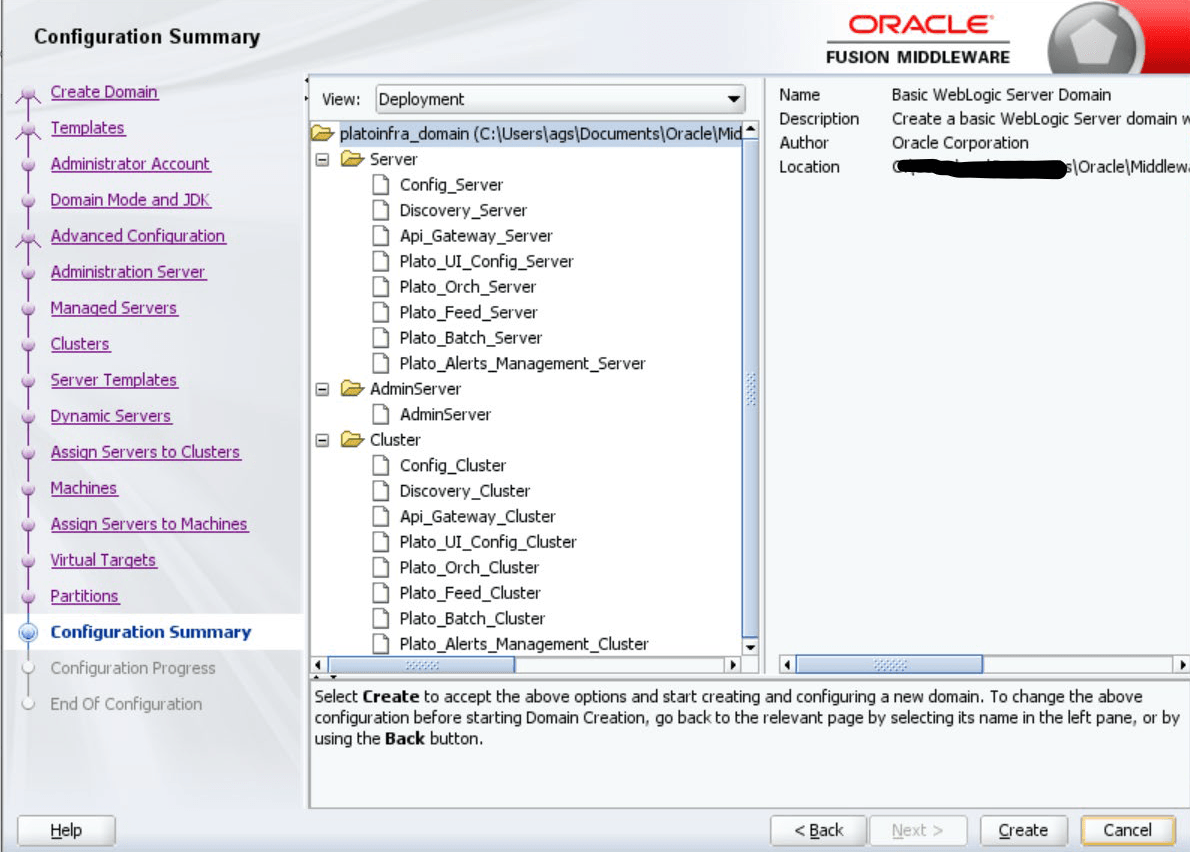Click the details pane horizontal scrollbar thumb
Viewport: 1190px width, 852px height.
point(889,665)
